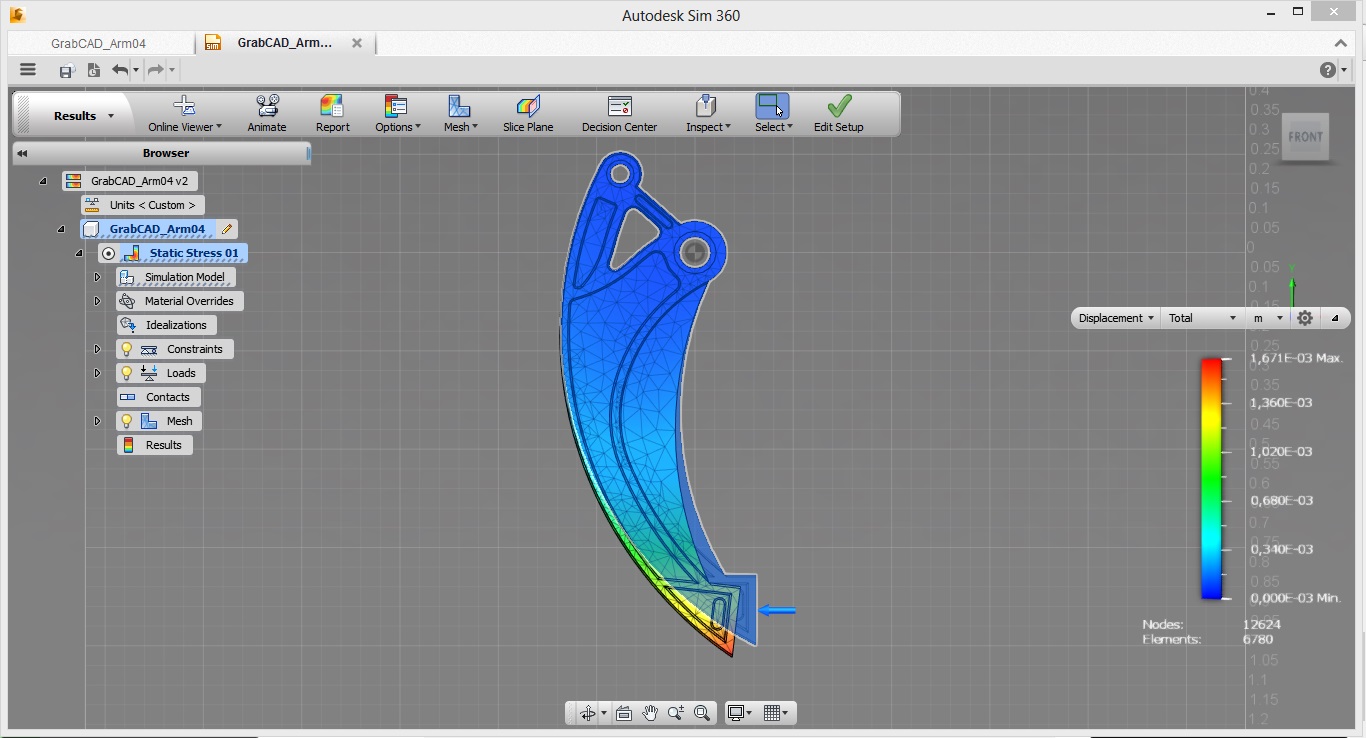Activate the Look At tool
Screen dimensions: 1366x738
[624, 713]
